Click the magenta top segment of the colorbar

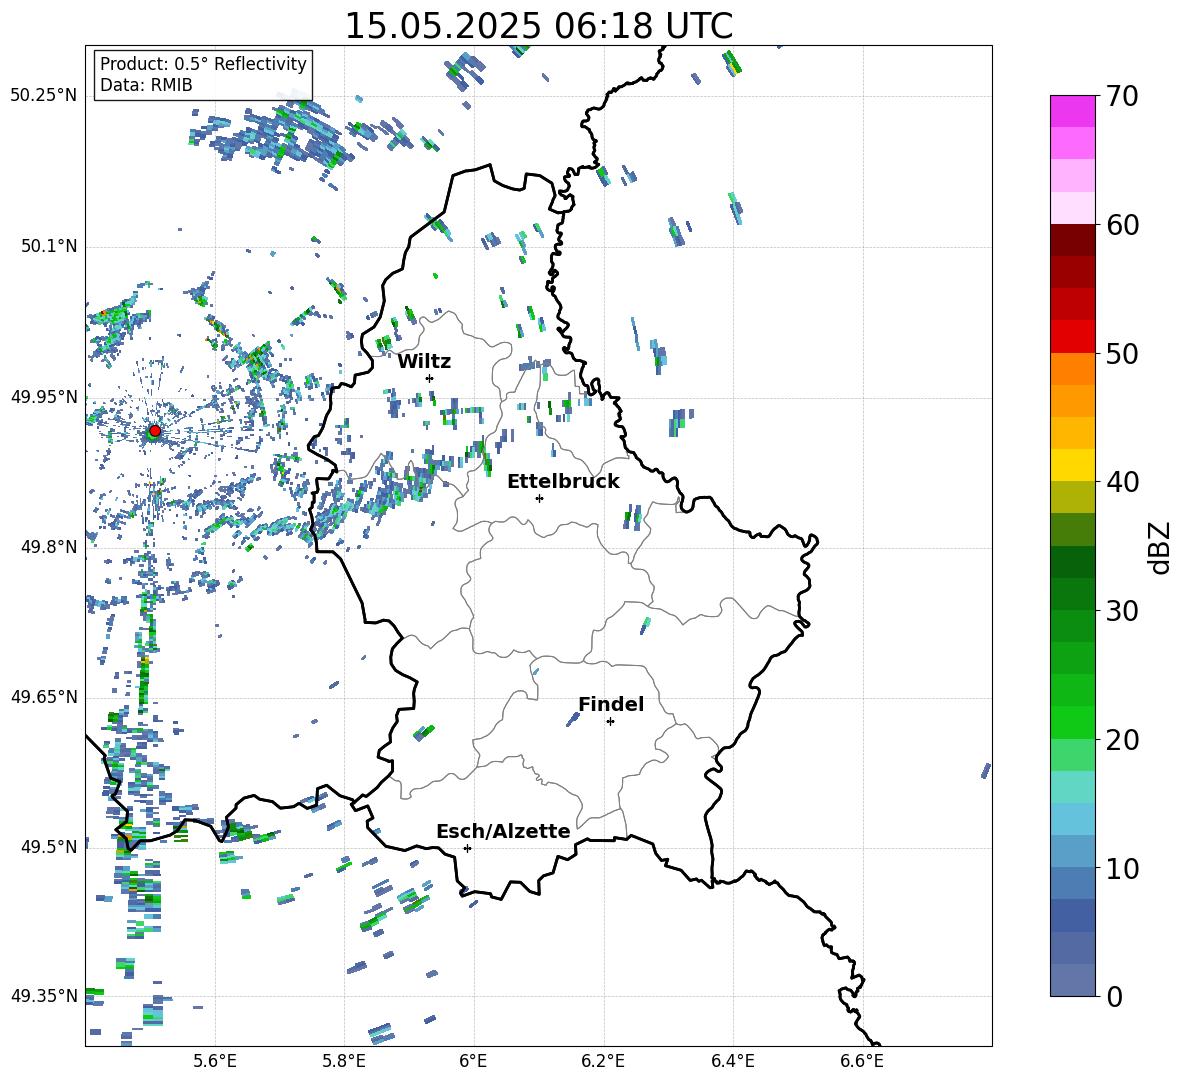(1072, 111)
